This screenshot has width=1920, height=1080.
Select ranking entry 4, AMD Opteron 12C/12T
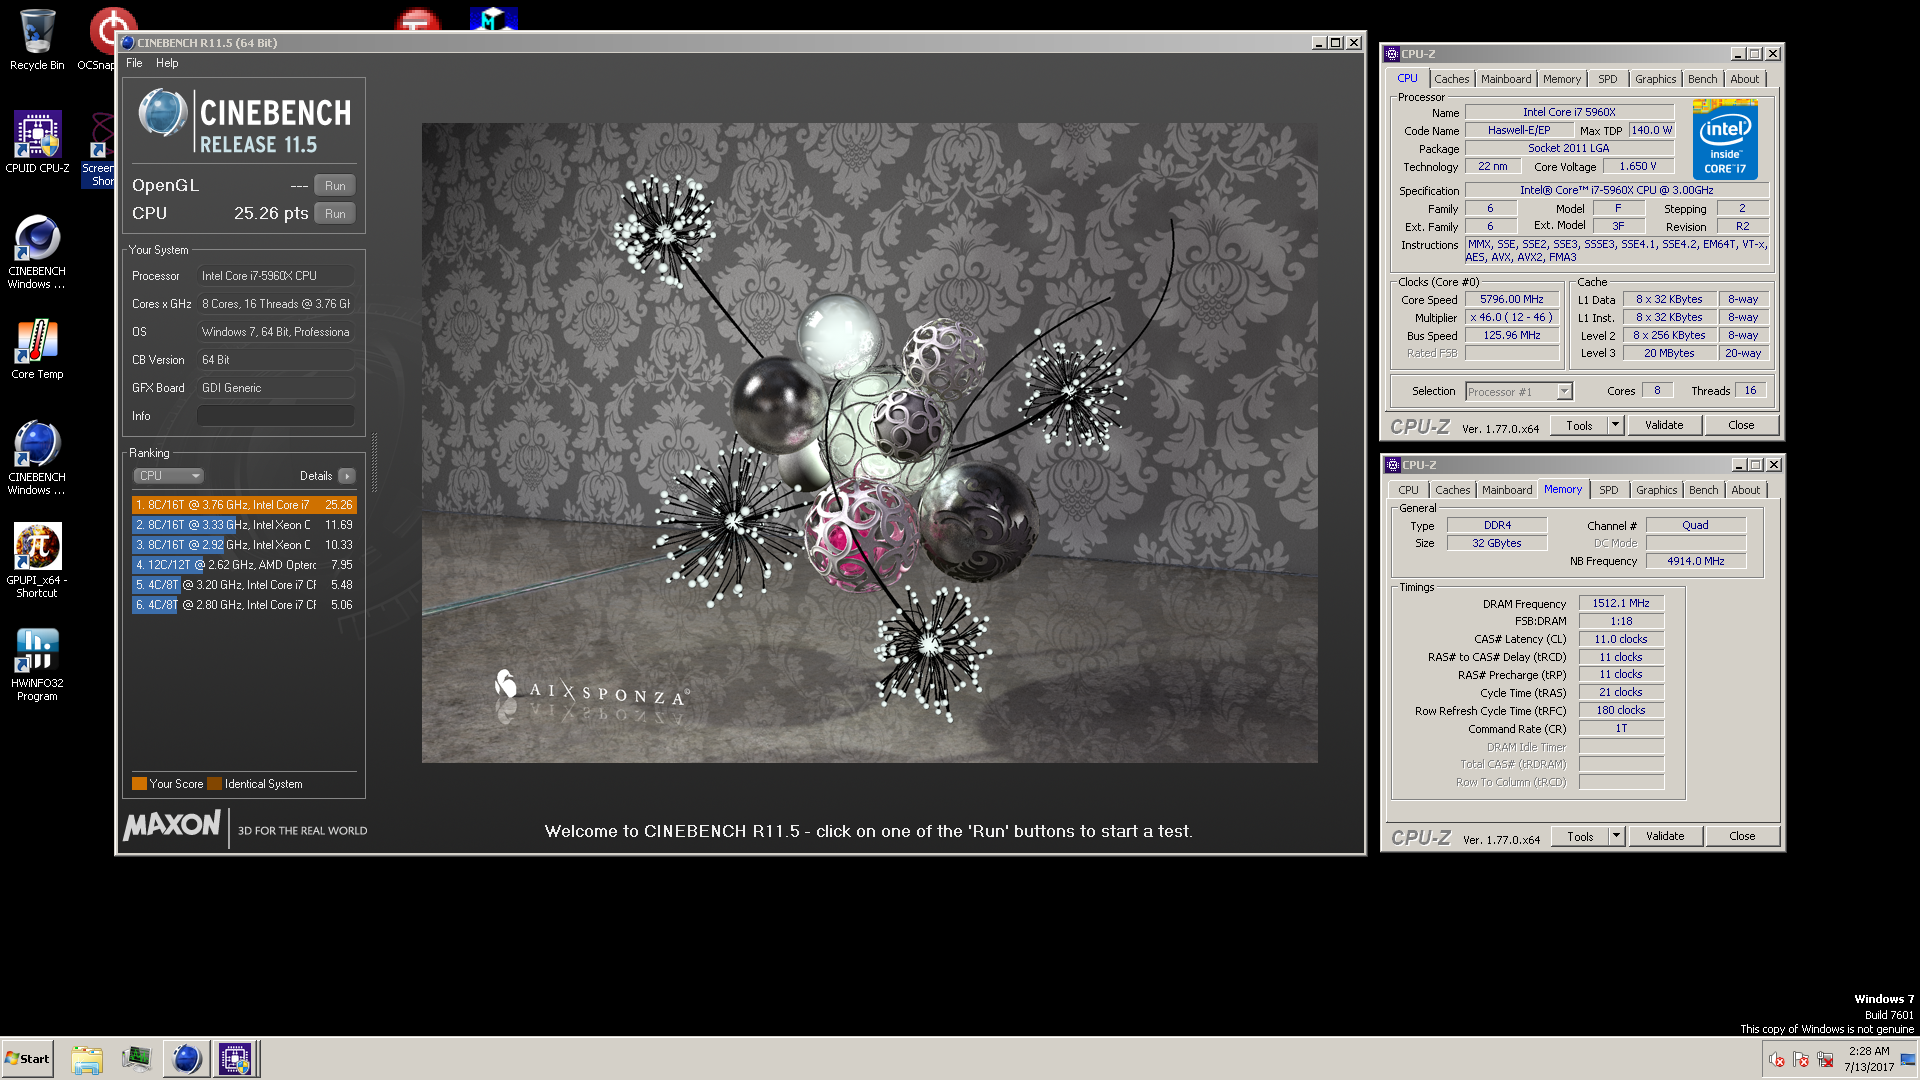pos(244,565)
